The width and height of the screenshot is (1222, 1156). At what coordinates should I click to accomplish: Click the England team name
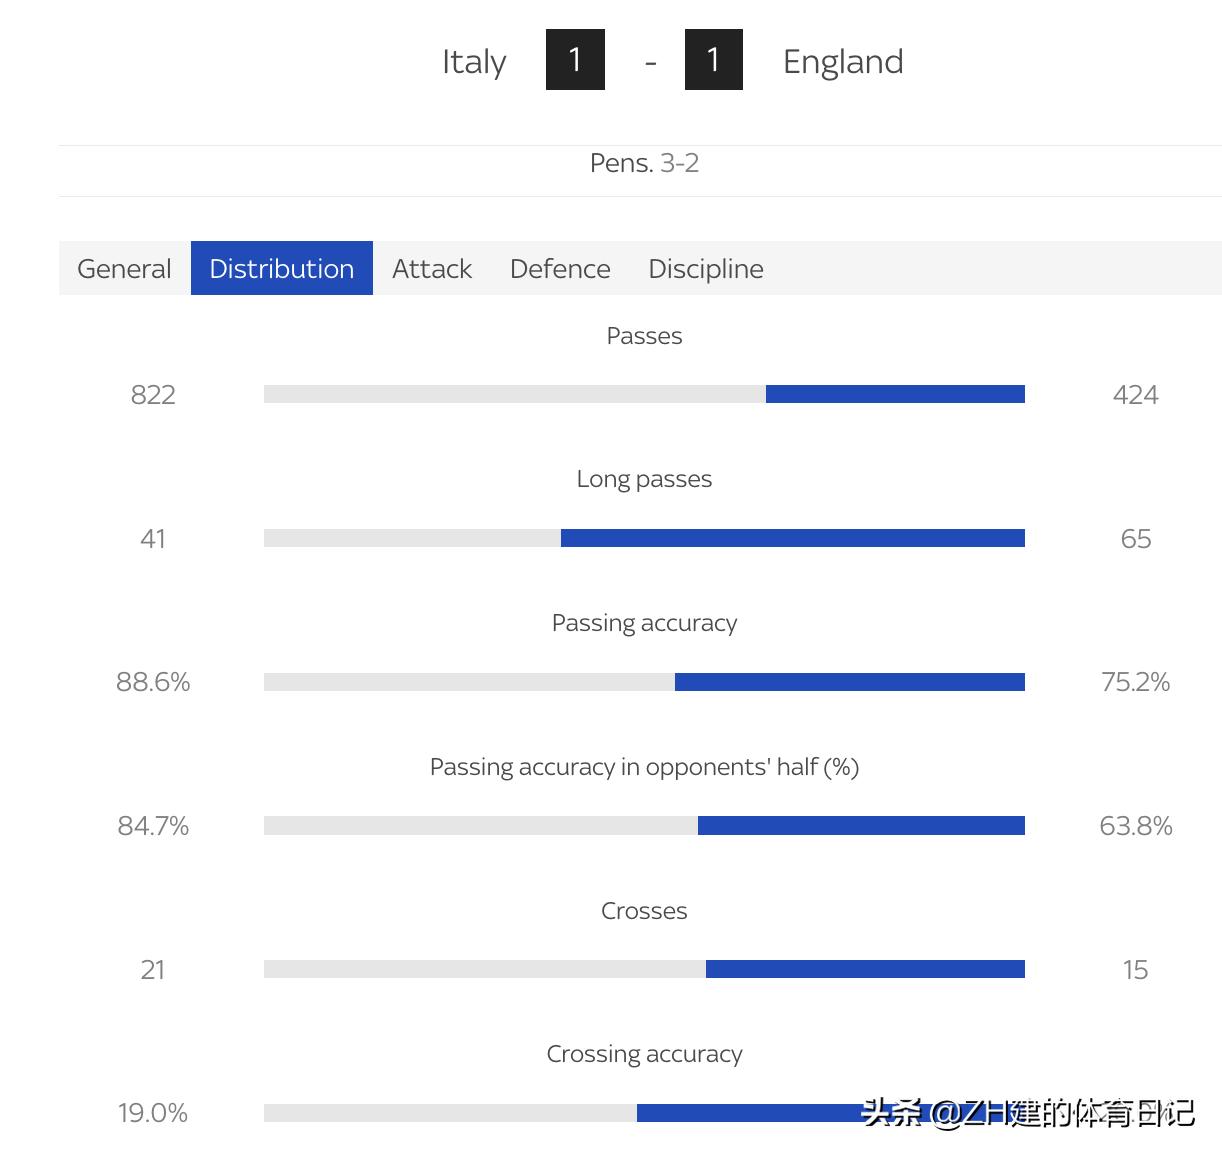(843, 62)
